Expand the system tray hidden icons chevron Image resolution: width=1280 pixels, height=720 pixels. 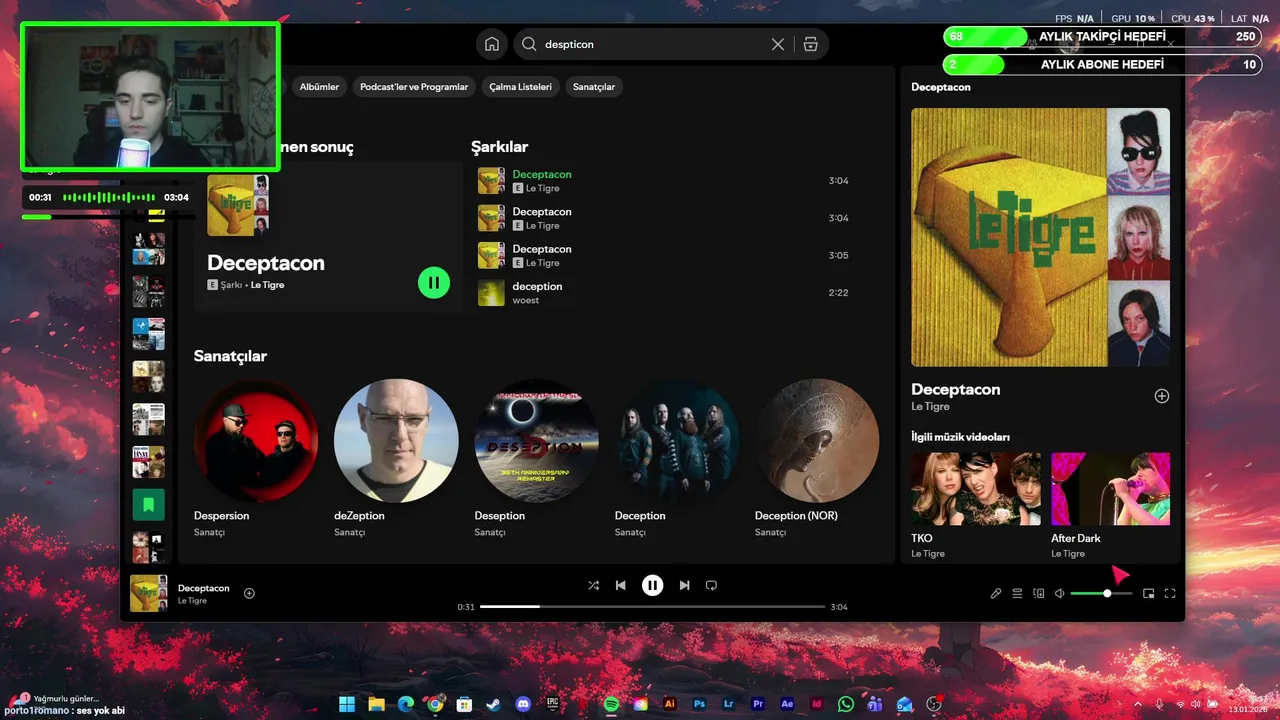(1138, 704)
